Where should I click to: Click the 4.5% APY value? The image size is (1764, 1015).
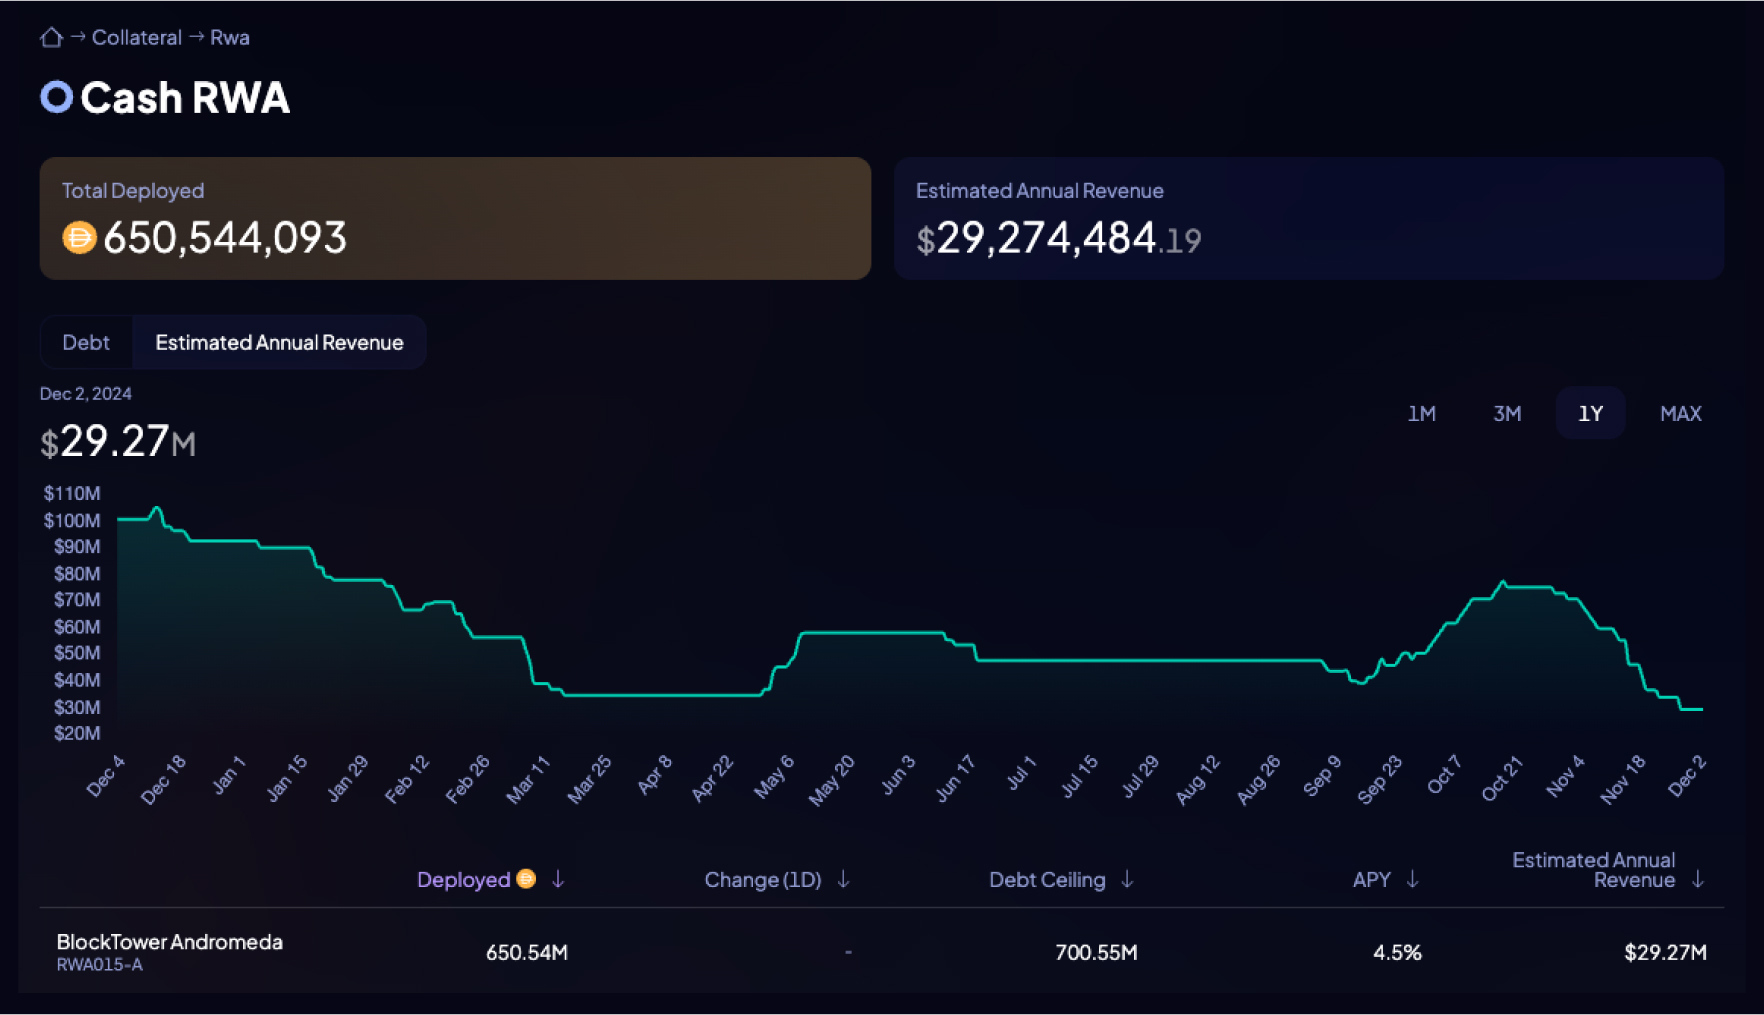(1397, 953)
